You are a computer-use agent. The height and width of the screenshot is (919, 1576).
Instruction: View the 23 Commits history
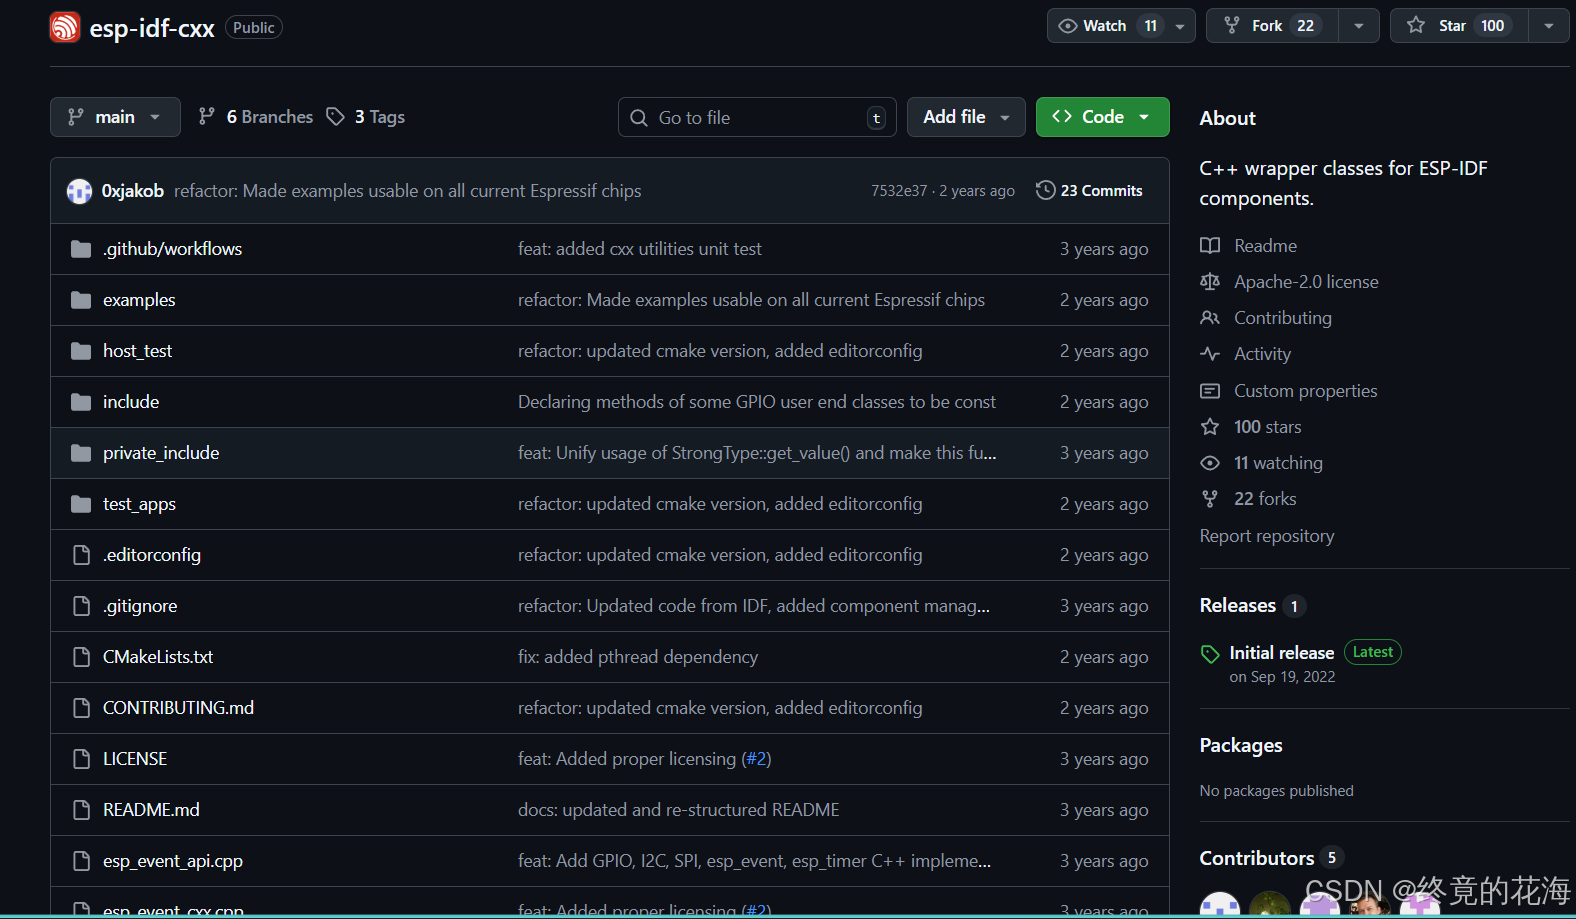1090,190
